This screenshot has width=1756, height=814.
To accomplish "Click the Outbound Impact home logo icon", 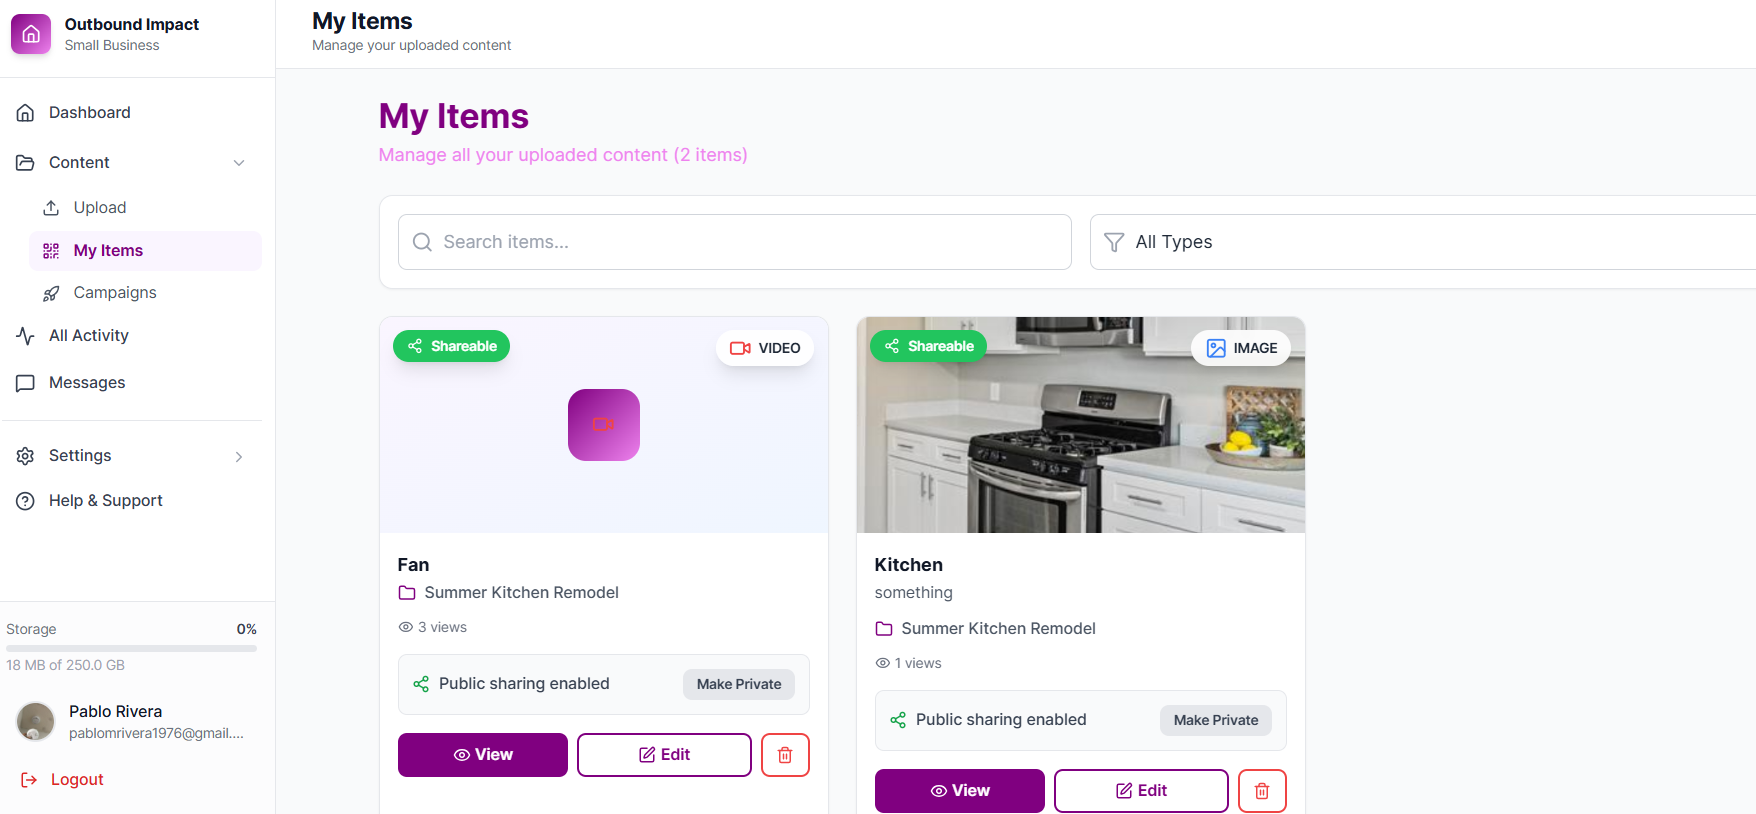I will click(x=31, y=34).
